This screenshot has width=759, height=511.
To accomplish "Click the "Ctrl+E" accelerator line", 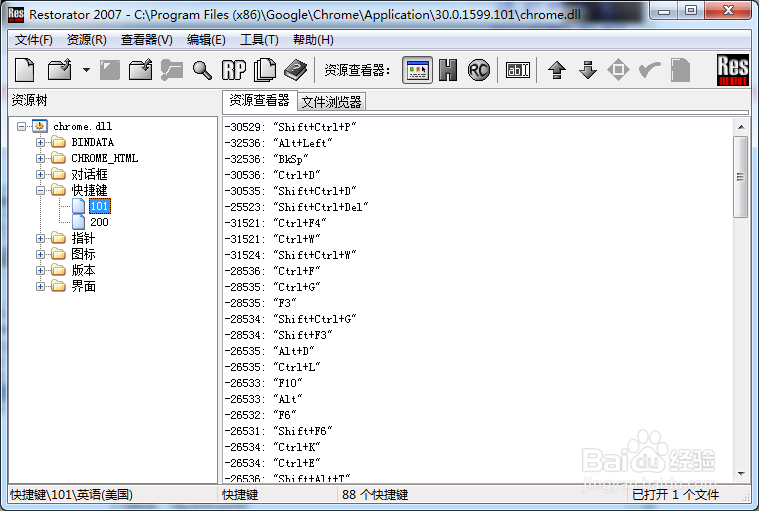I will 273,463.
